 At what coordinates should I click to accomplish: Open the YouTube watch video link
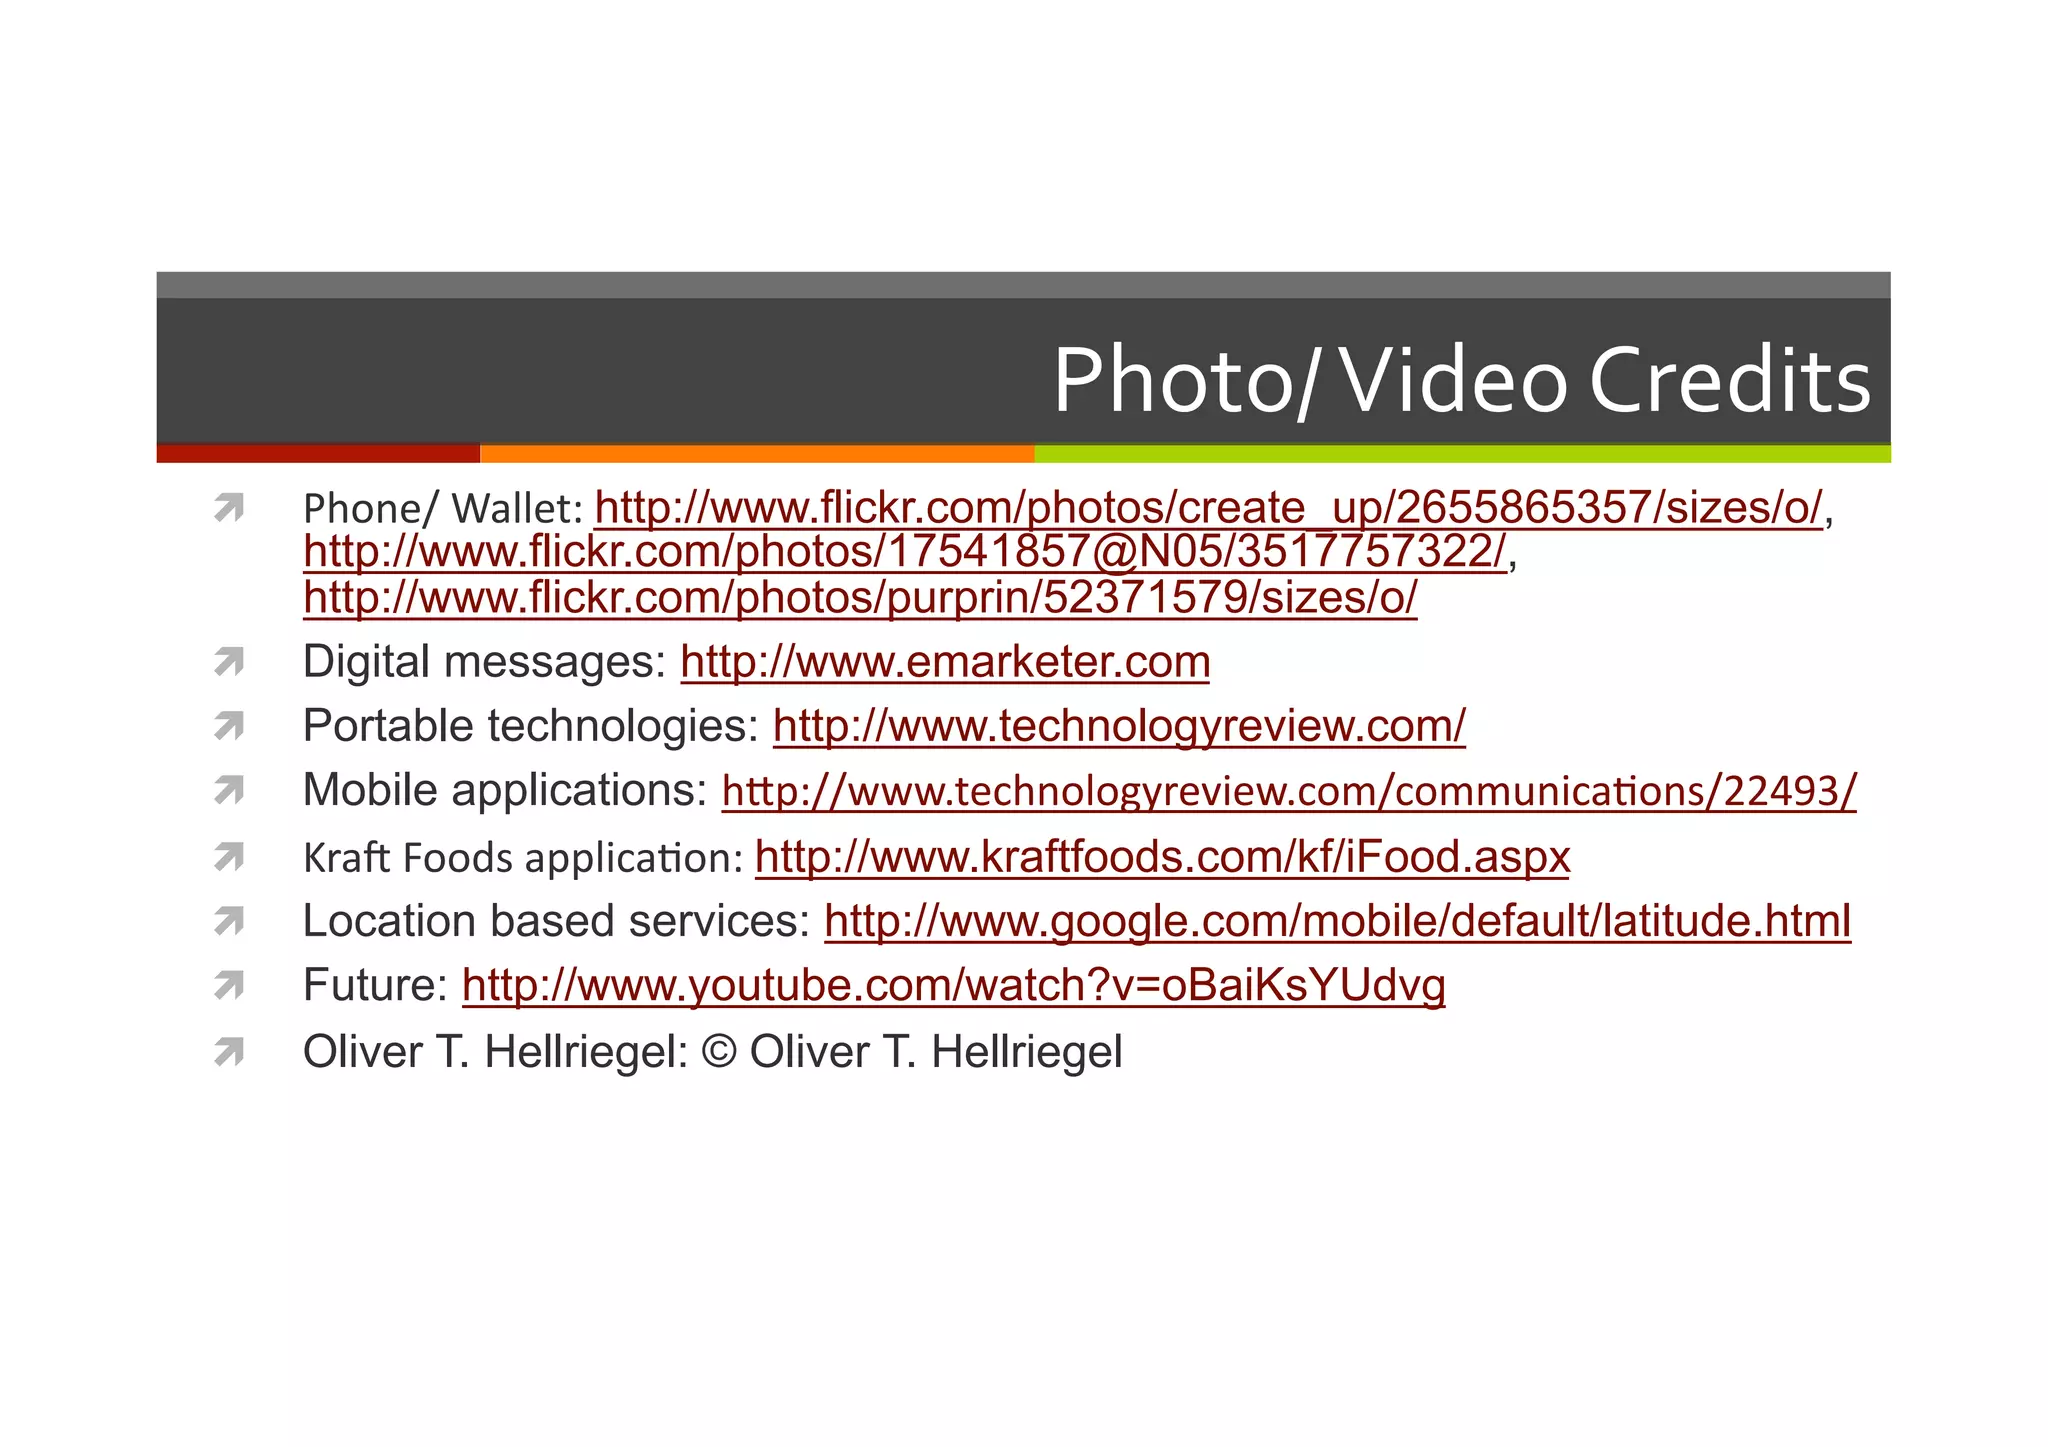pos(953,986)
